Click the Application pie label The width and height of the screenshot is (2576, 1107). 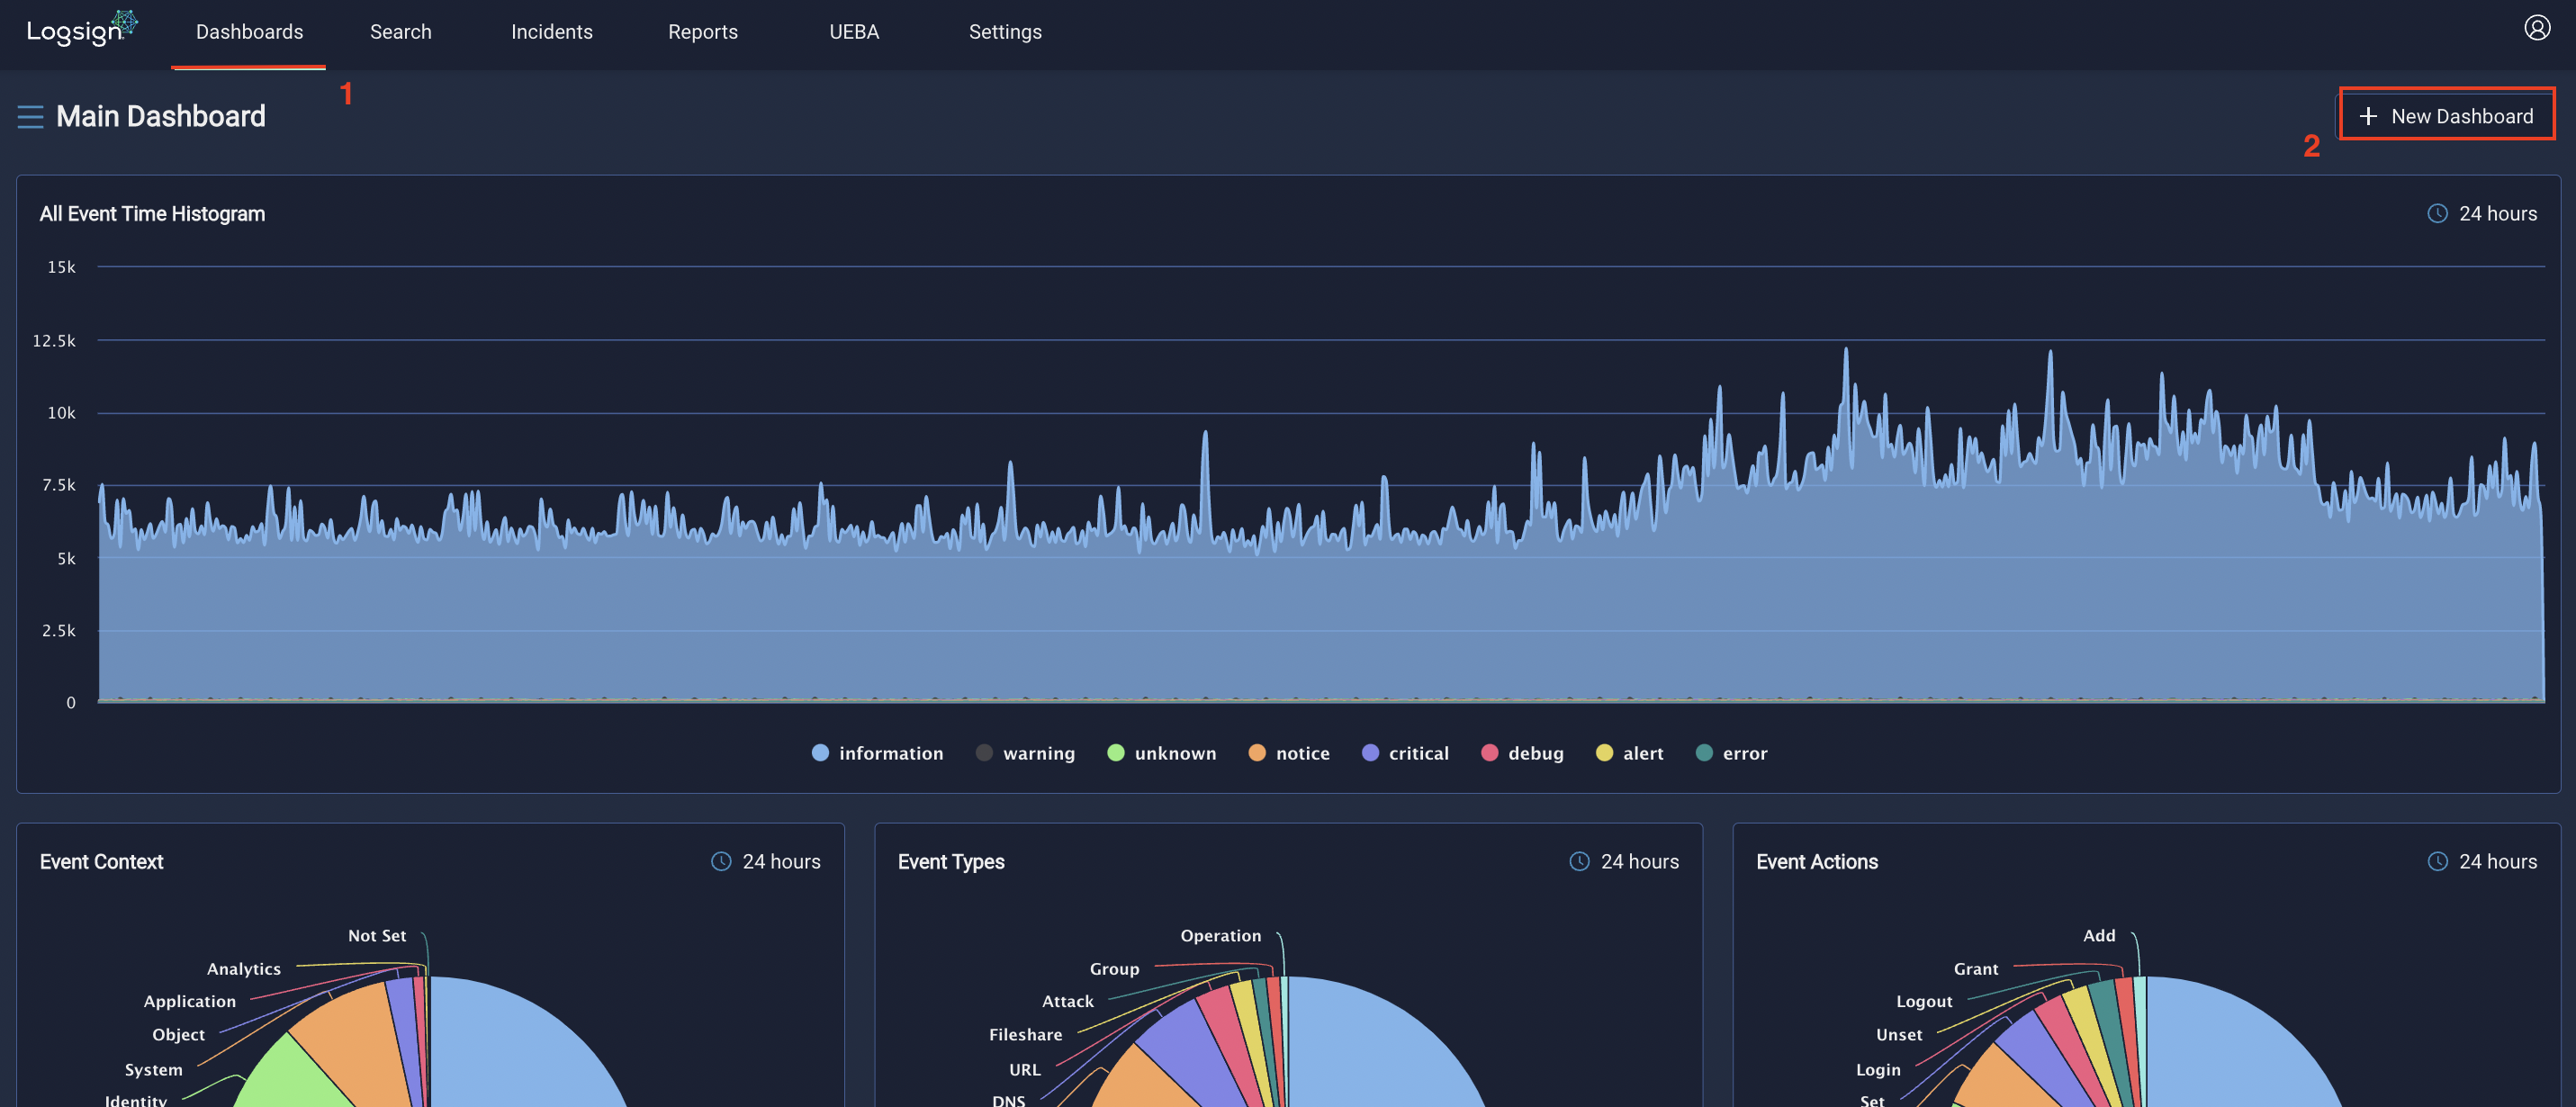coord(189,1001)
